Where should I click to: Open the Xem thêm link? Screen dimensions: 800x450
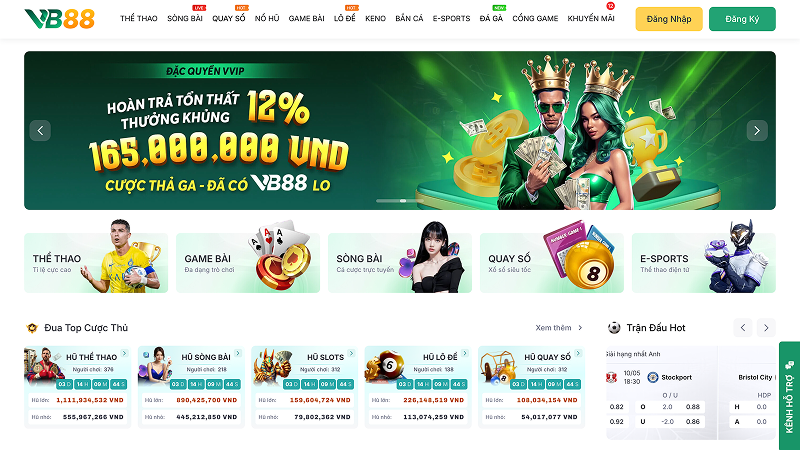(x=559, y=328)
